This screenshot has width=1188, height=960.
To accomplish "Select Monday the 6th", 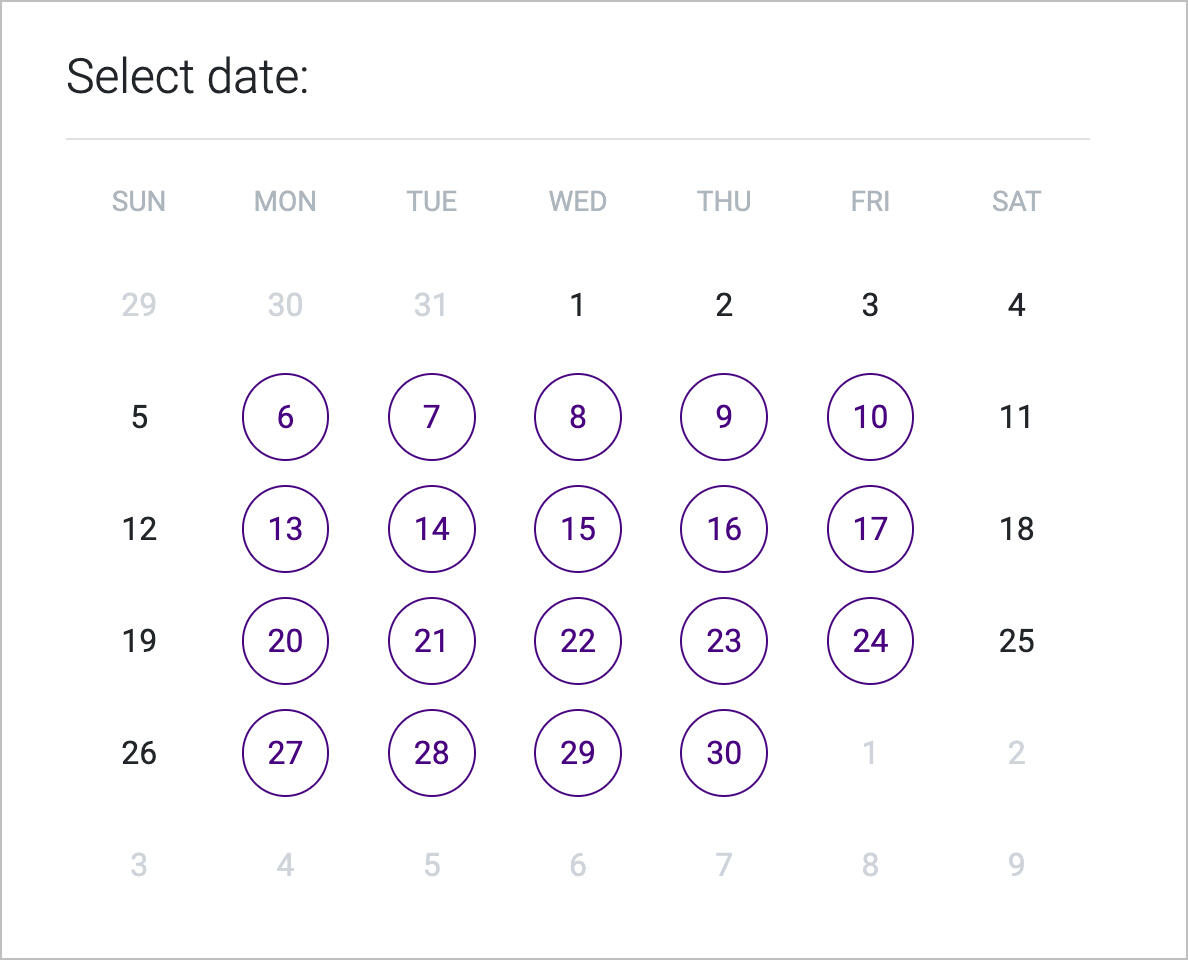I will tap(285, 417).
